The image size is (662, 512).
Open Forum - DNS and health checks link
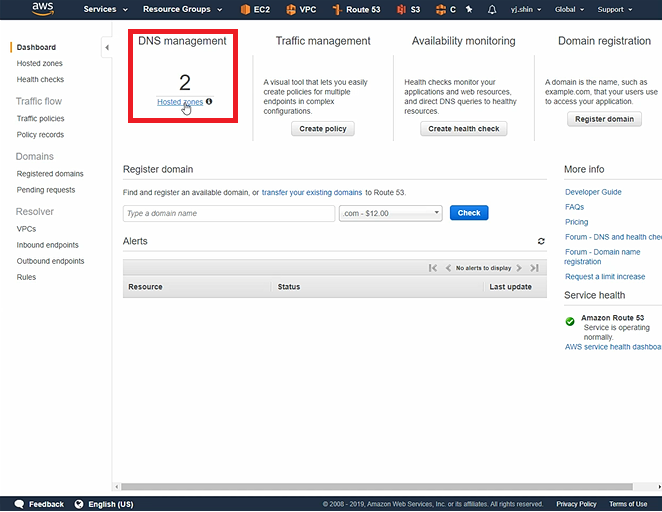point(613,237)
